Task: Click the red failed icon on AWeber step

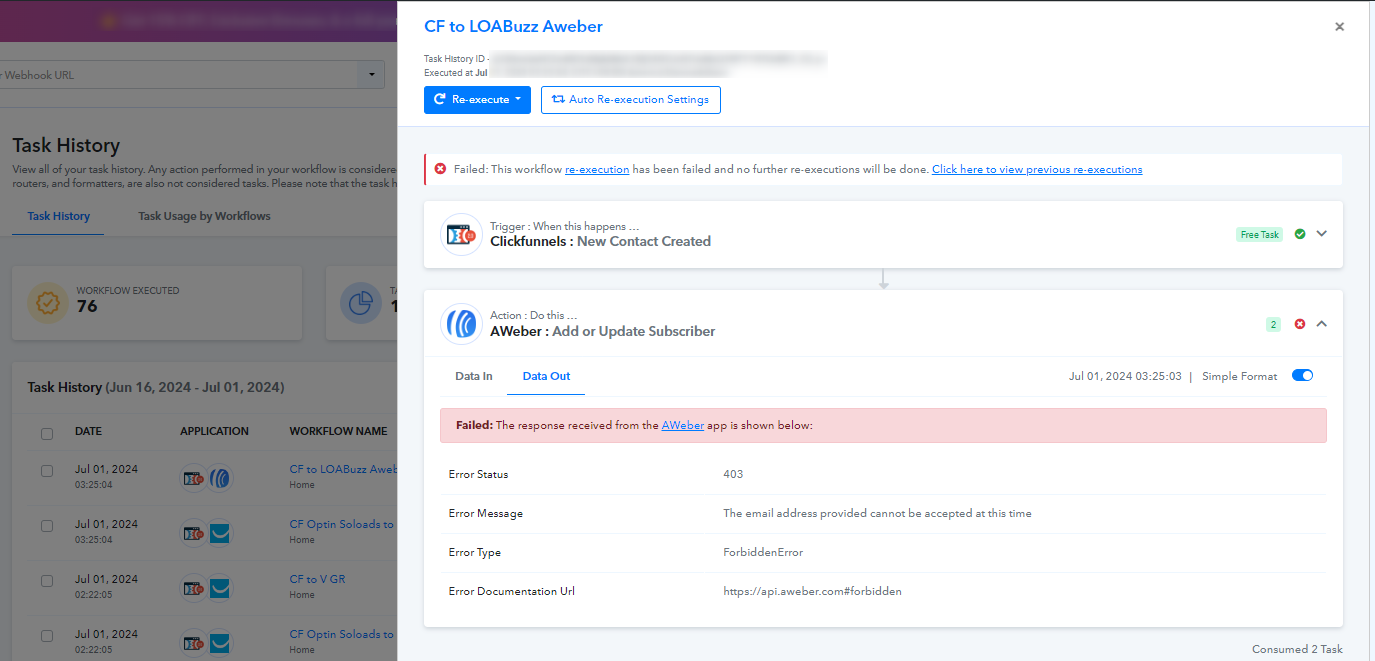Action: [x=1300, y=324]
